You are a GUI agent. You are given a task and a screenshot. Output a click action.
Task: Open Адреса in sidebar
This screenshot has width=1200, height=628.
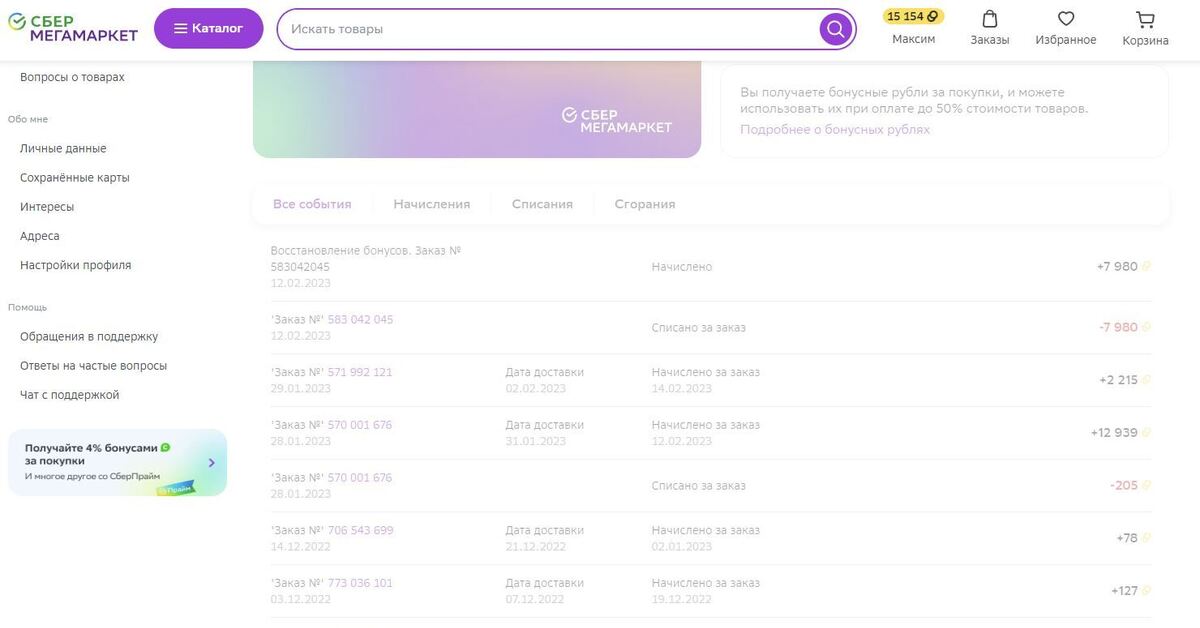coord(40,236)
